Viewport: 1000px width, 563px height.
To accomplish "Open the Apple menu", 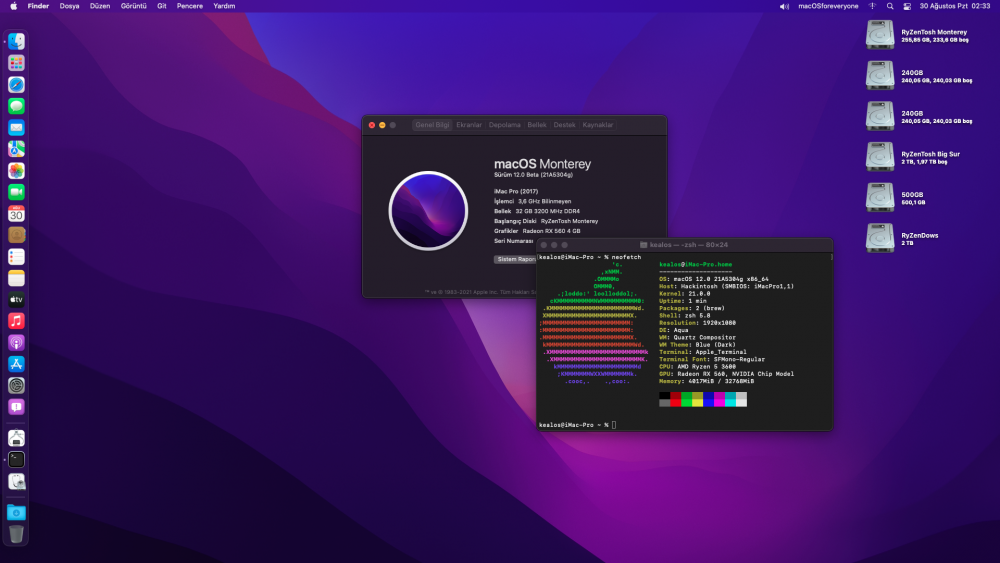I will 13,6.
